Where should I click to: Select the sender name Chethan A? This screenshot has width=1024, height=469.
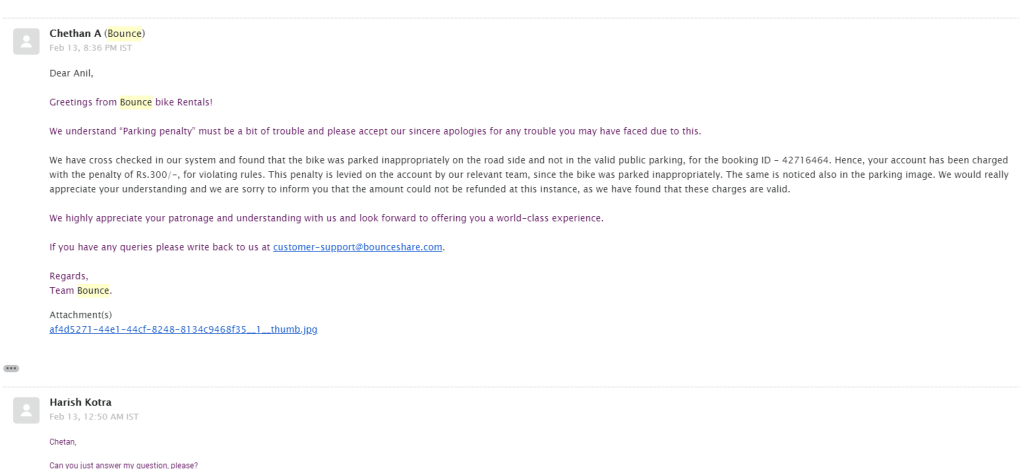[75, 33]
